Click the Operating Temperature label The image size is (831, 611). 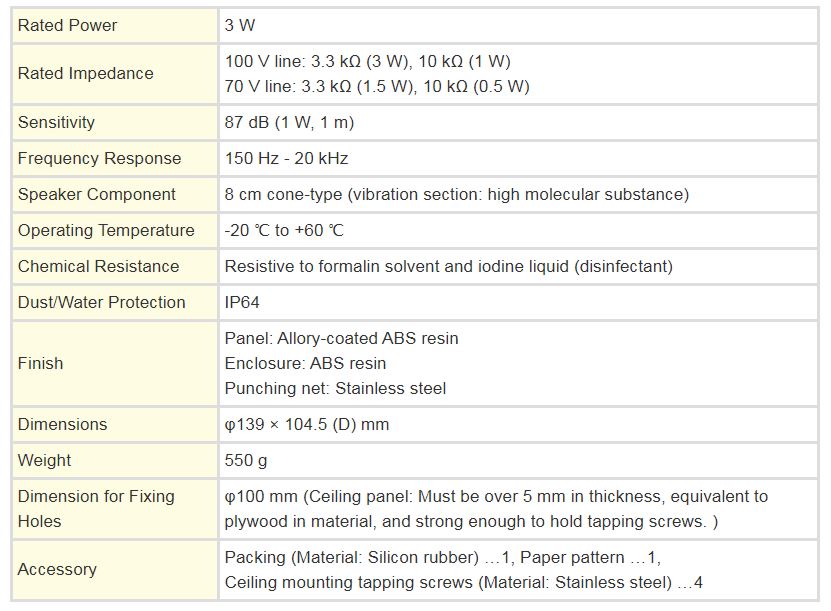[x=106, y=231]
